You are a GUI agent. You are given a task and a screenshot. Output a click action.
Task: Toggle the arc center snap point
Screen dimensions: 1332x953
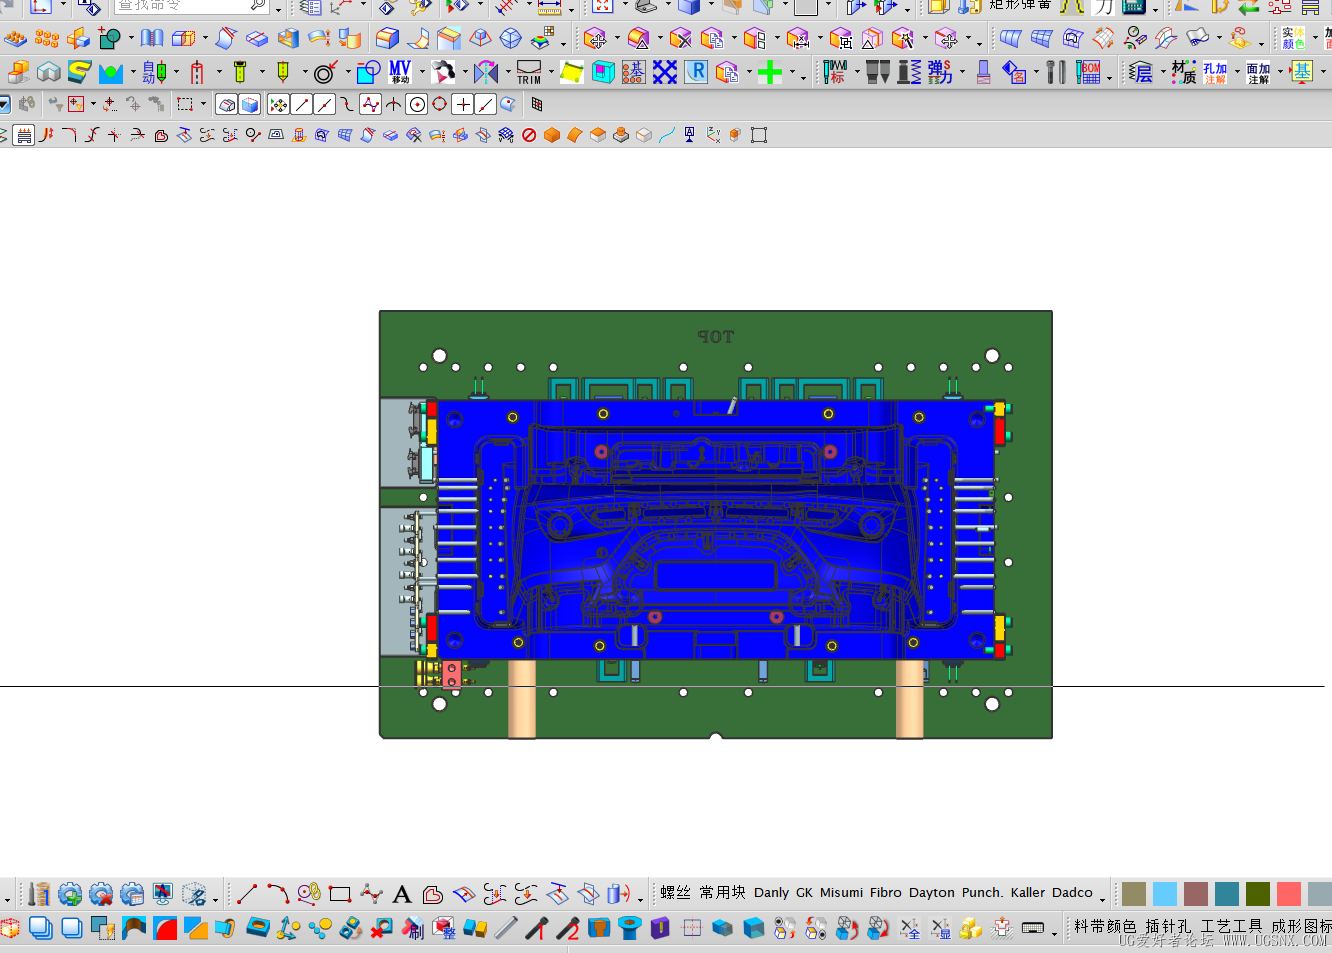417,104
